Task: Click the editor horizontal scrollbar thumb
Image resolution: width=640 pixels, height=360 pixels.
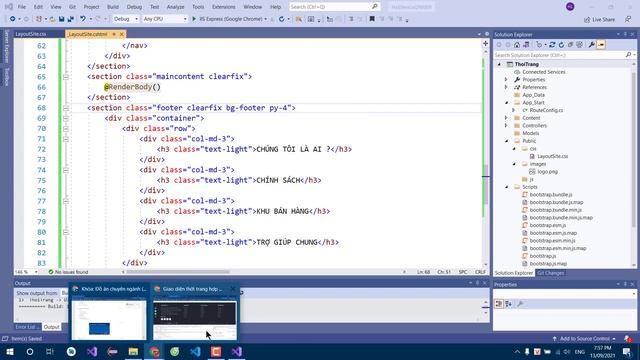Action: tap(178, 272)
